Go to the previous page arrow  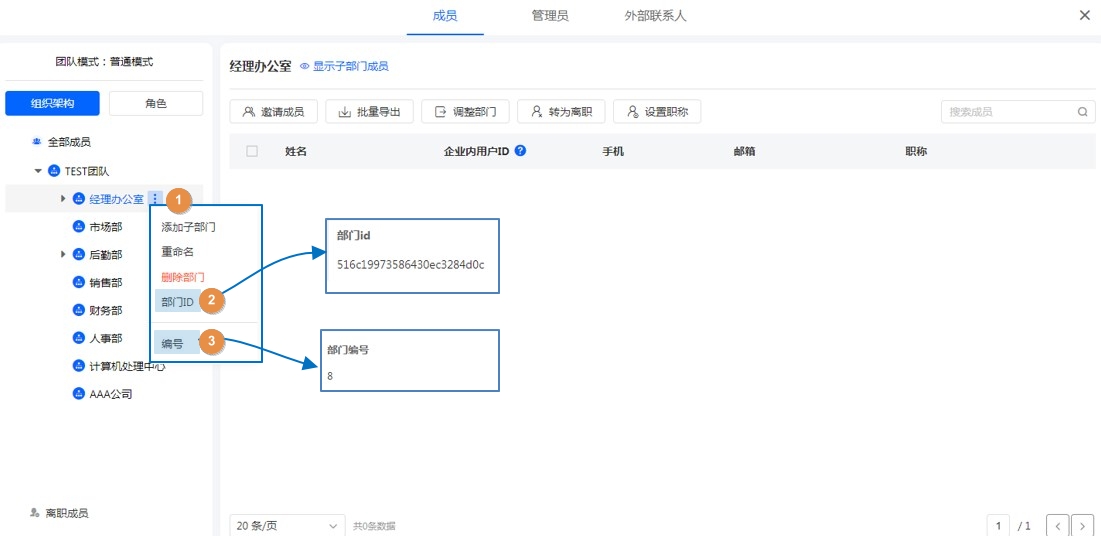click(x=1057, y=526)
